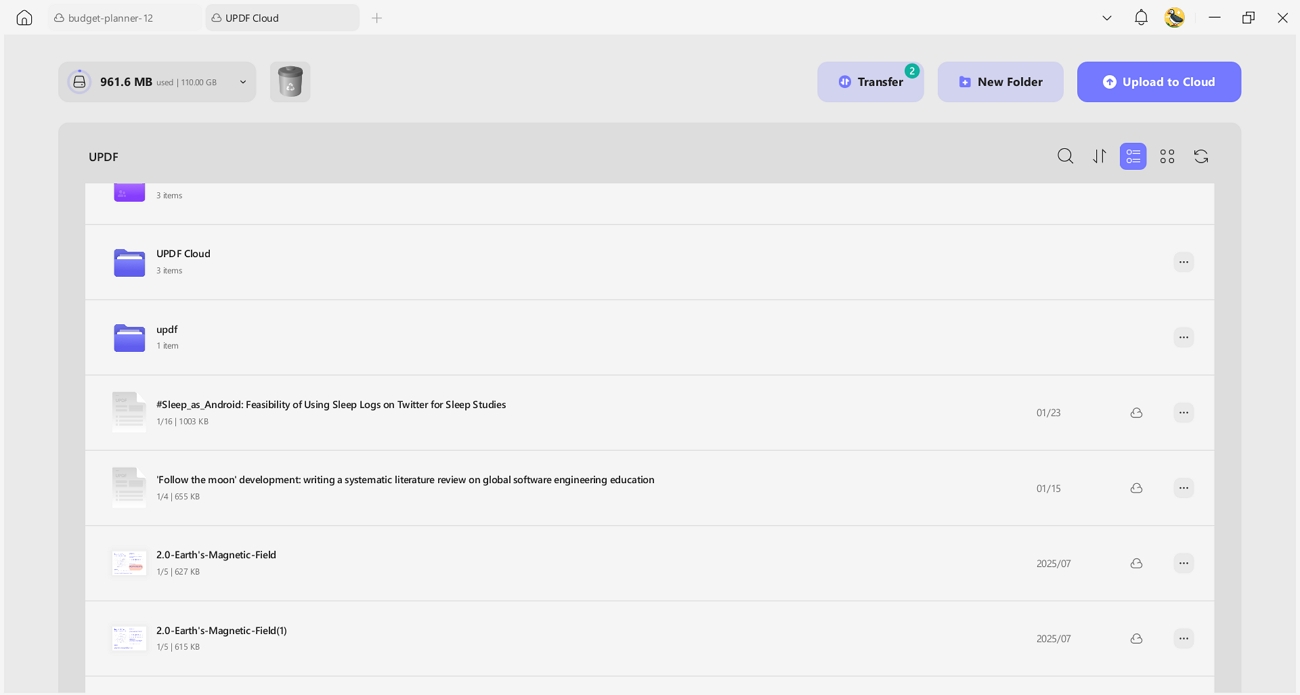This screenshot has width=1300, height=695.
Task: Click cloud icon for #Sleep_as_Android file
Action: point(1136,413)
